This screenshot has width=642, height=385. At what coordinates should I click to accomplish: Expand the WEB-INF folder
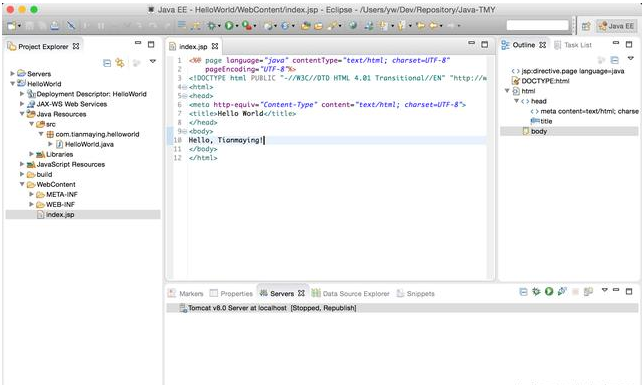[x=32, y=204]
